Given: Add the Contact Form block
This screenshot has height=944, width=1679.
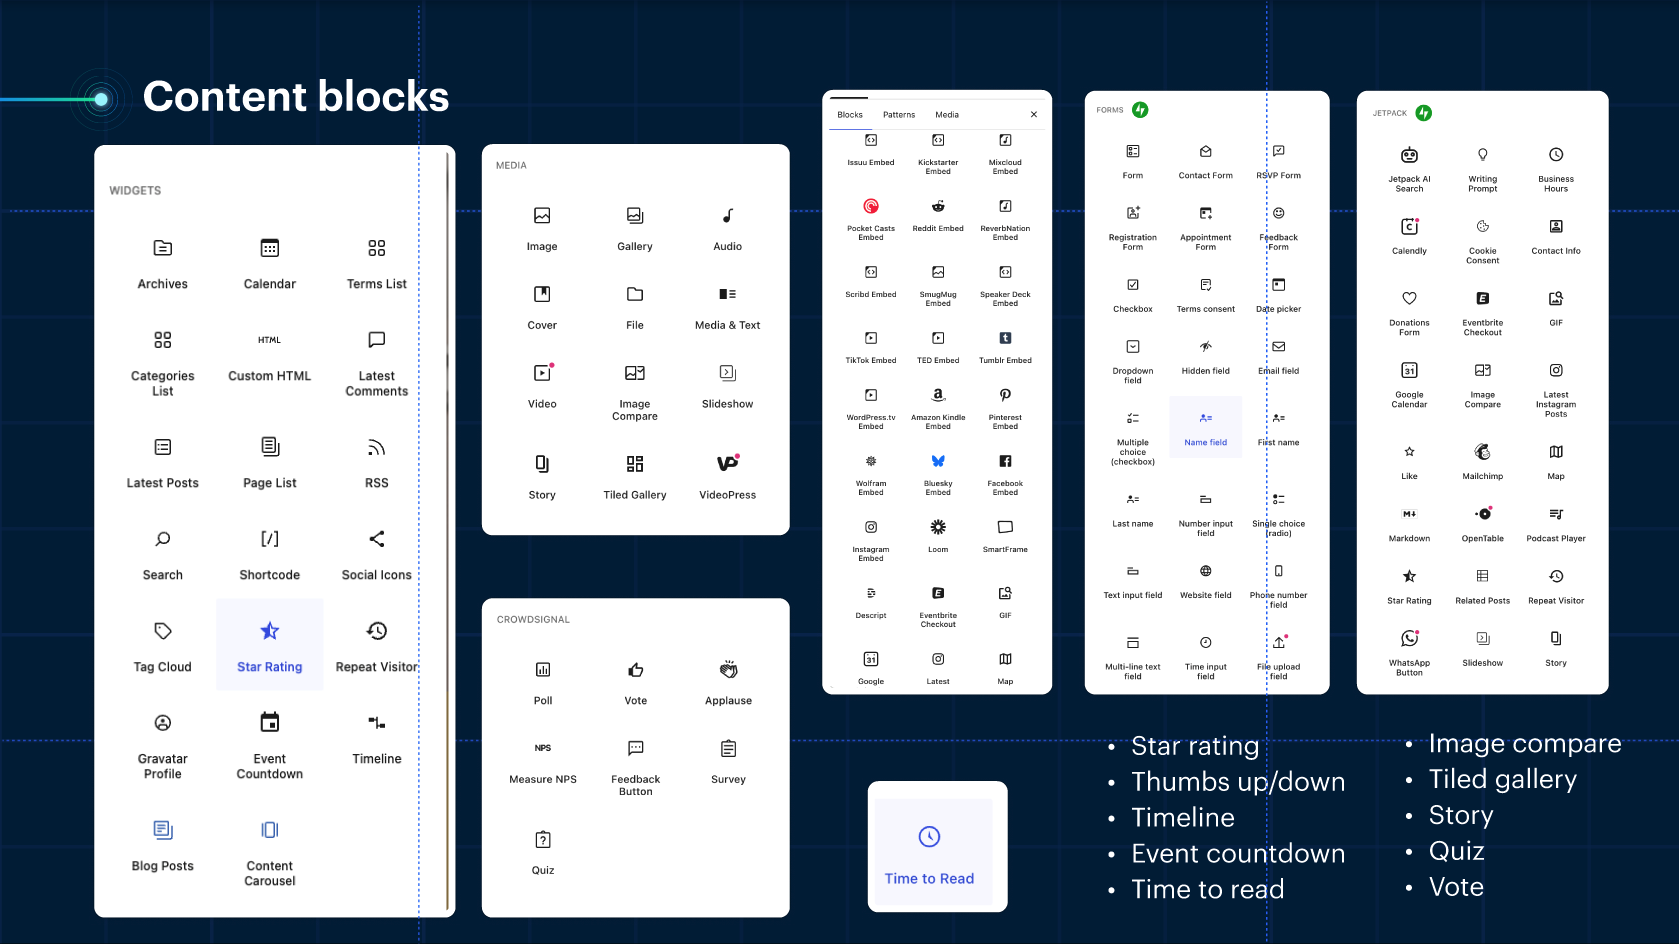Looking at the screenshot, I should [1206, 161].
